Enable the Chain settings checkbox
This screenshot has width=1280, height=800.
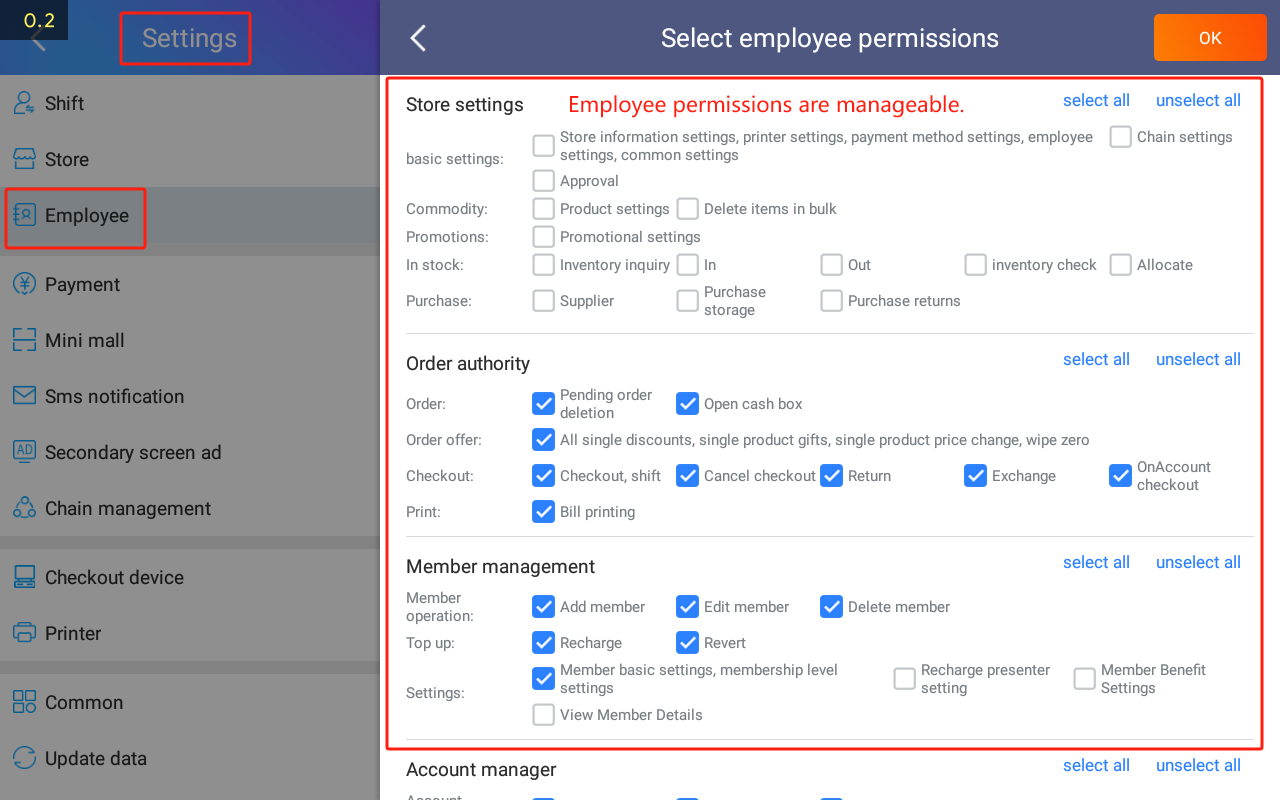1120,137
